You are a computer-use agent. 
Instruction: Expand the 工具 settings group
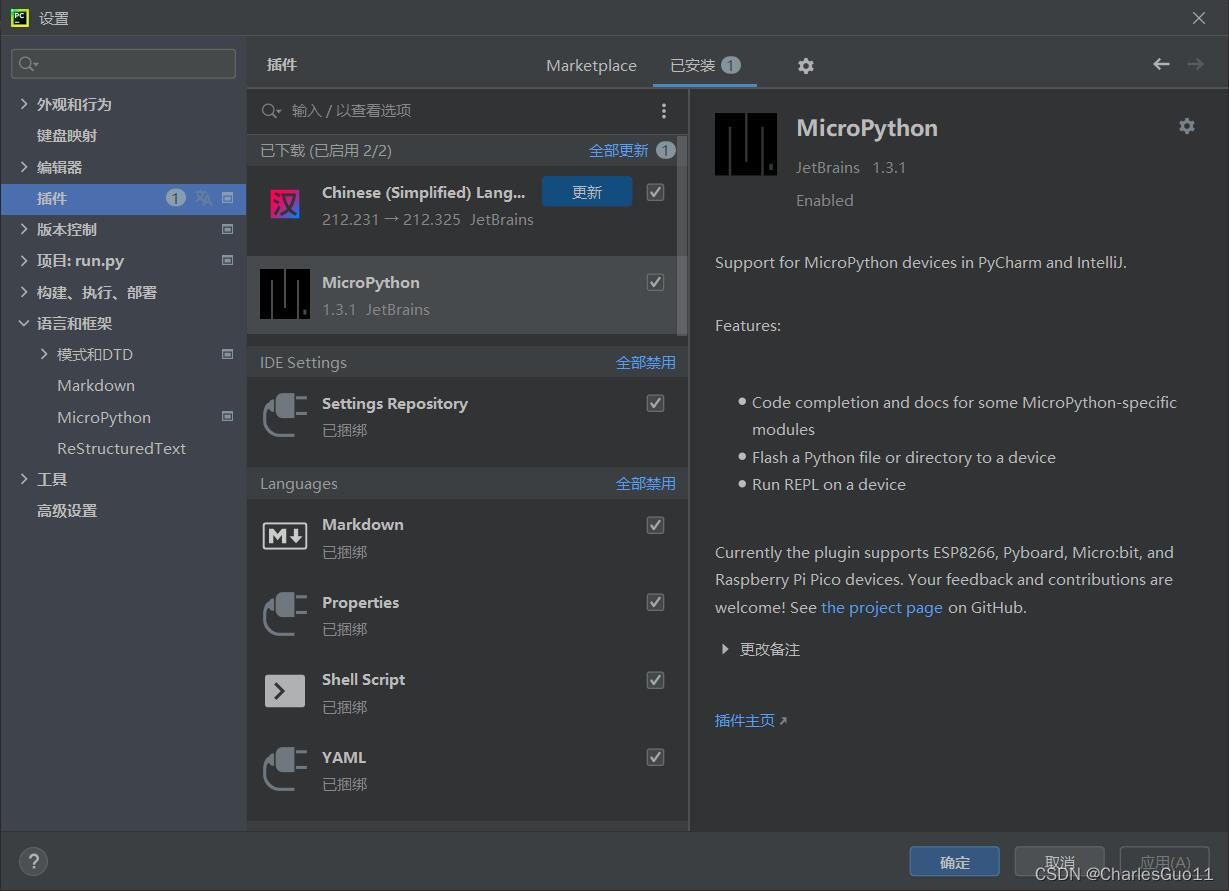pyautogui.click(x=24, y=479)
